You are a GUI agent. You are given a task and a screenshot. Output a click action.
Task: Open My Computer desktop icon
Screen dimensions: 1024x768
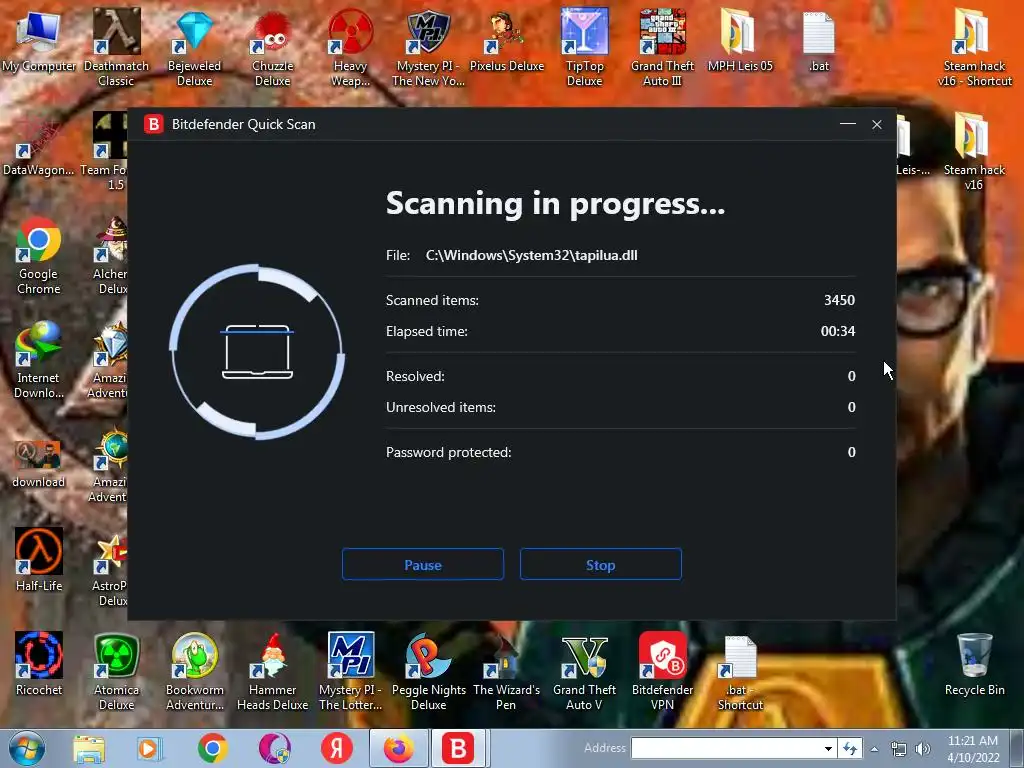(39, 41)
